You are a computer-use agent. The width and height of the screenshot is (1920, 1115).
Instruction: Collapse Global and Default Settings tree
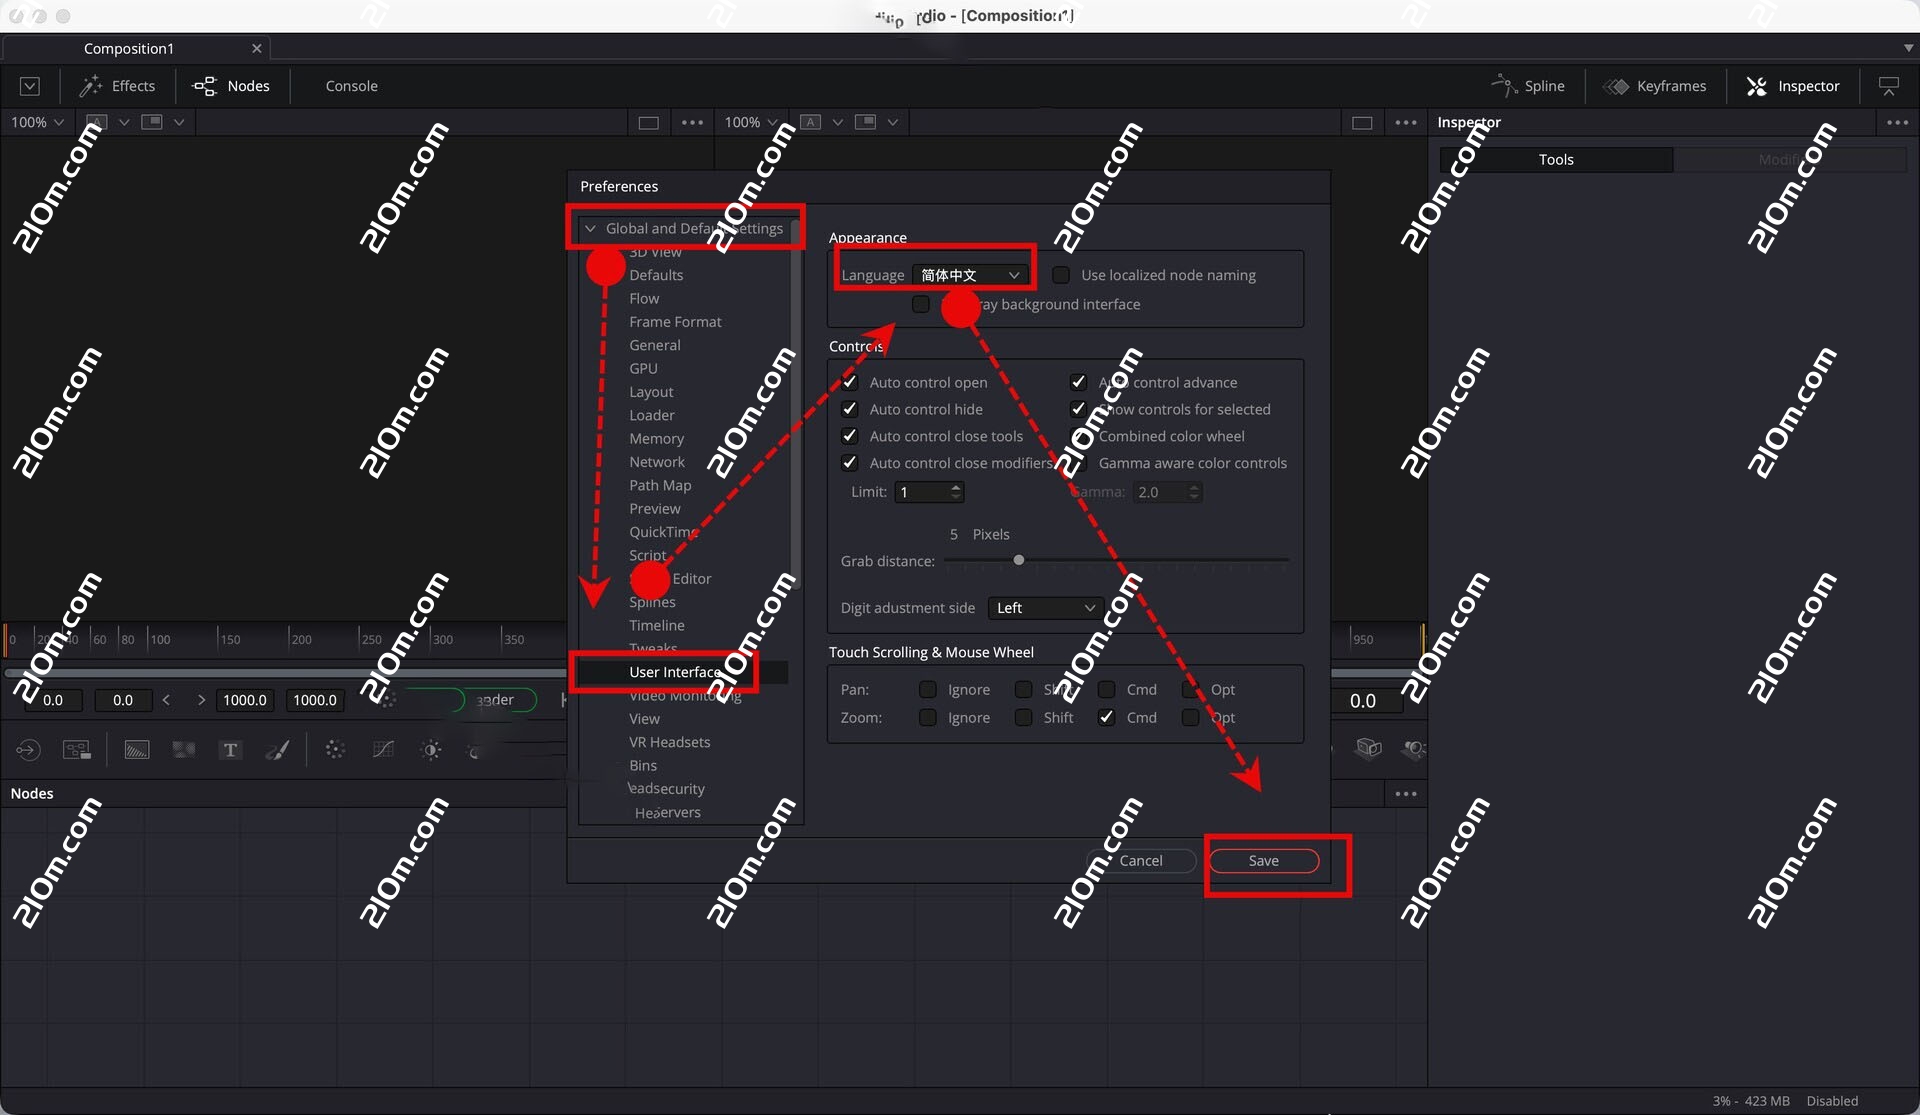[590, 229]
